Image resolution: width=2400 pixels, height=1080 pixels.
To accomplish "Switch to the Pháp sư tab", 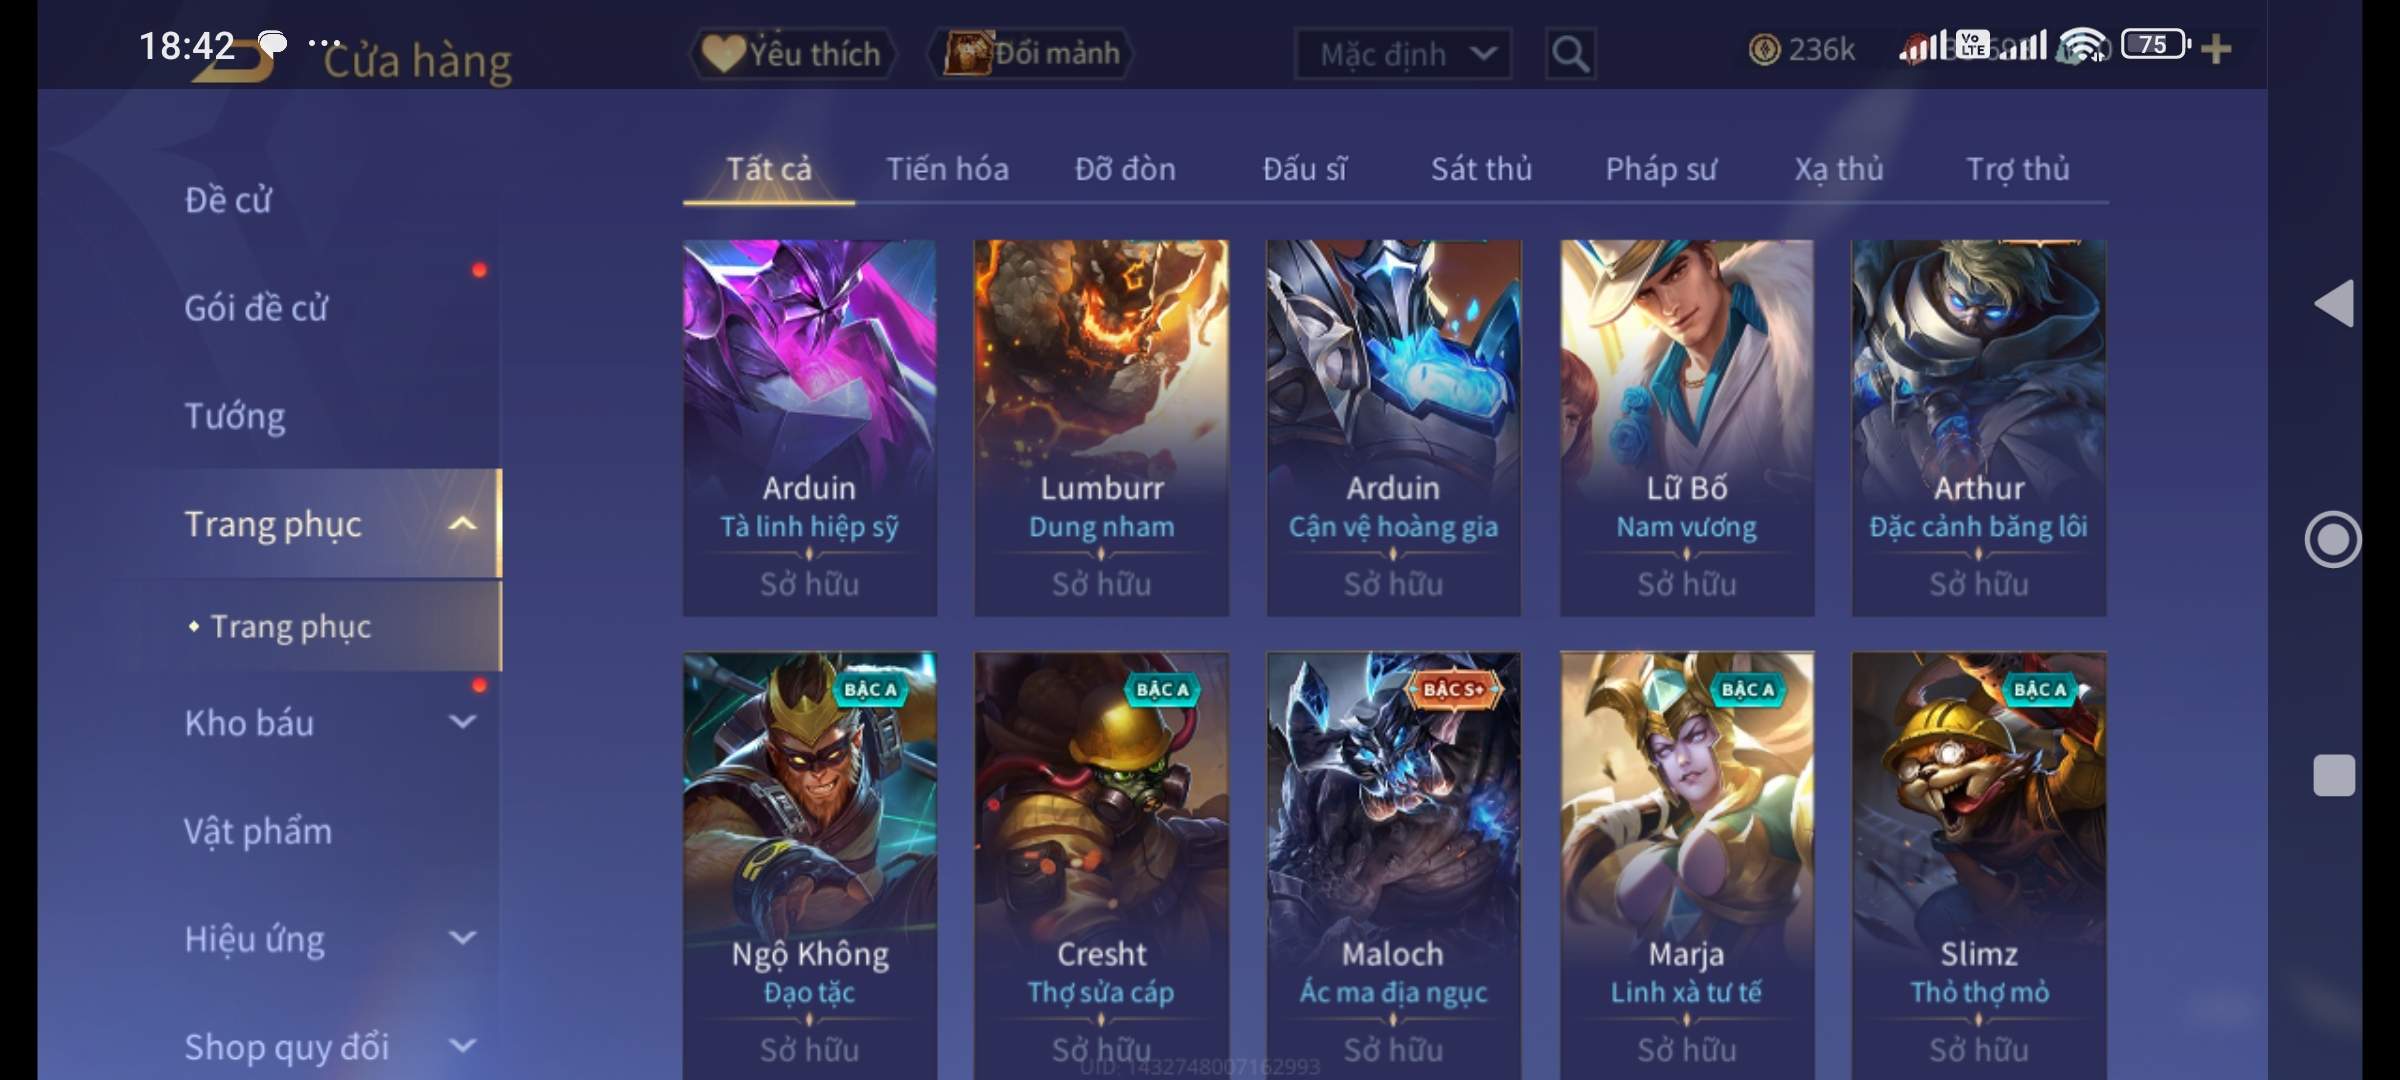I will point(1661,169).
